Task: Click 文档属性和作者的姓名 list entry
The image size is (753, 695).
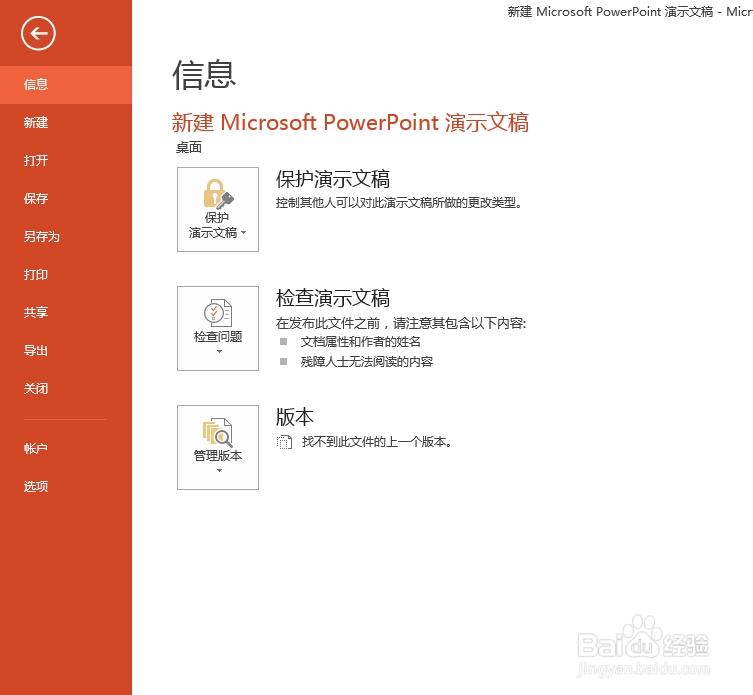Action: 361,342
